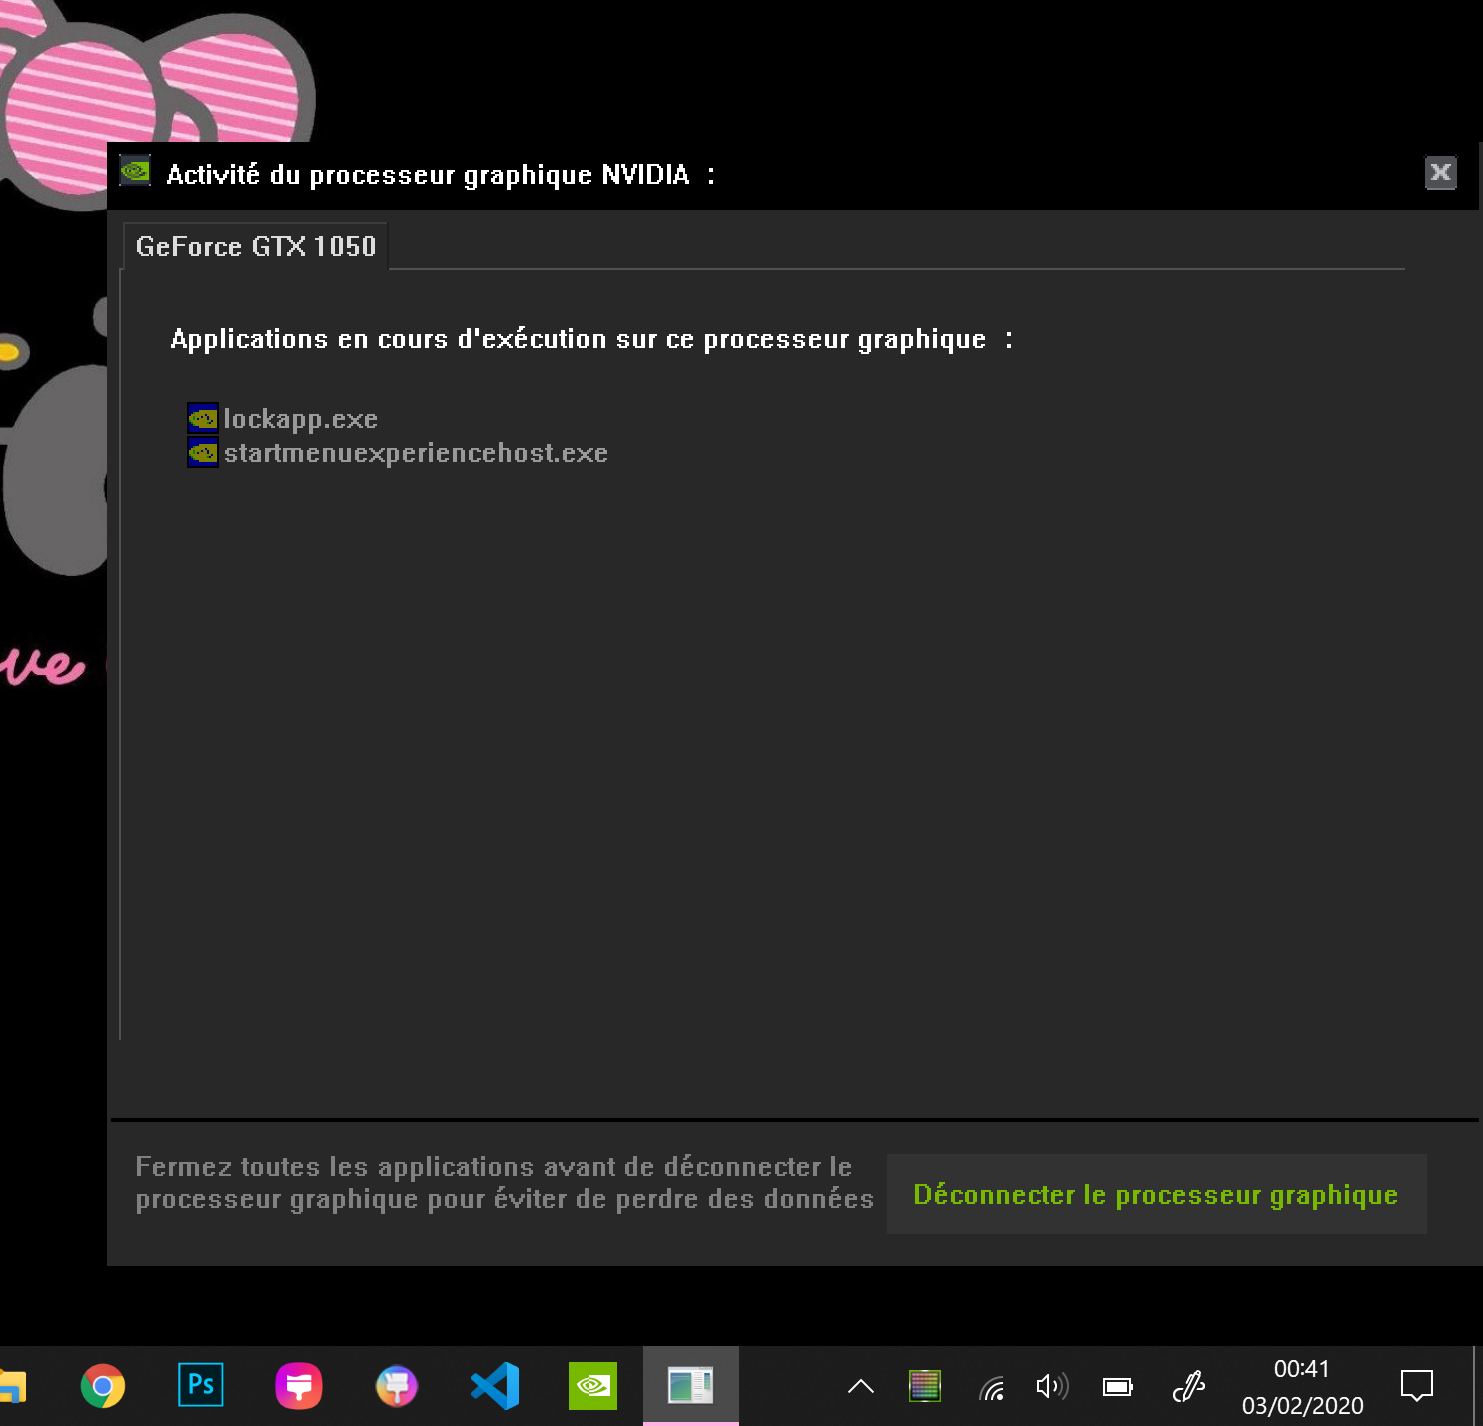
Task: Show hidden system tray icons
Action: [861, 1386]
